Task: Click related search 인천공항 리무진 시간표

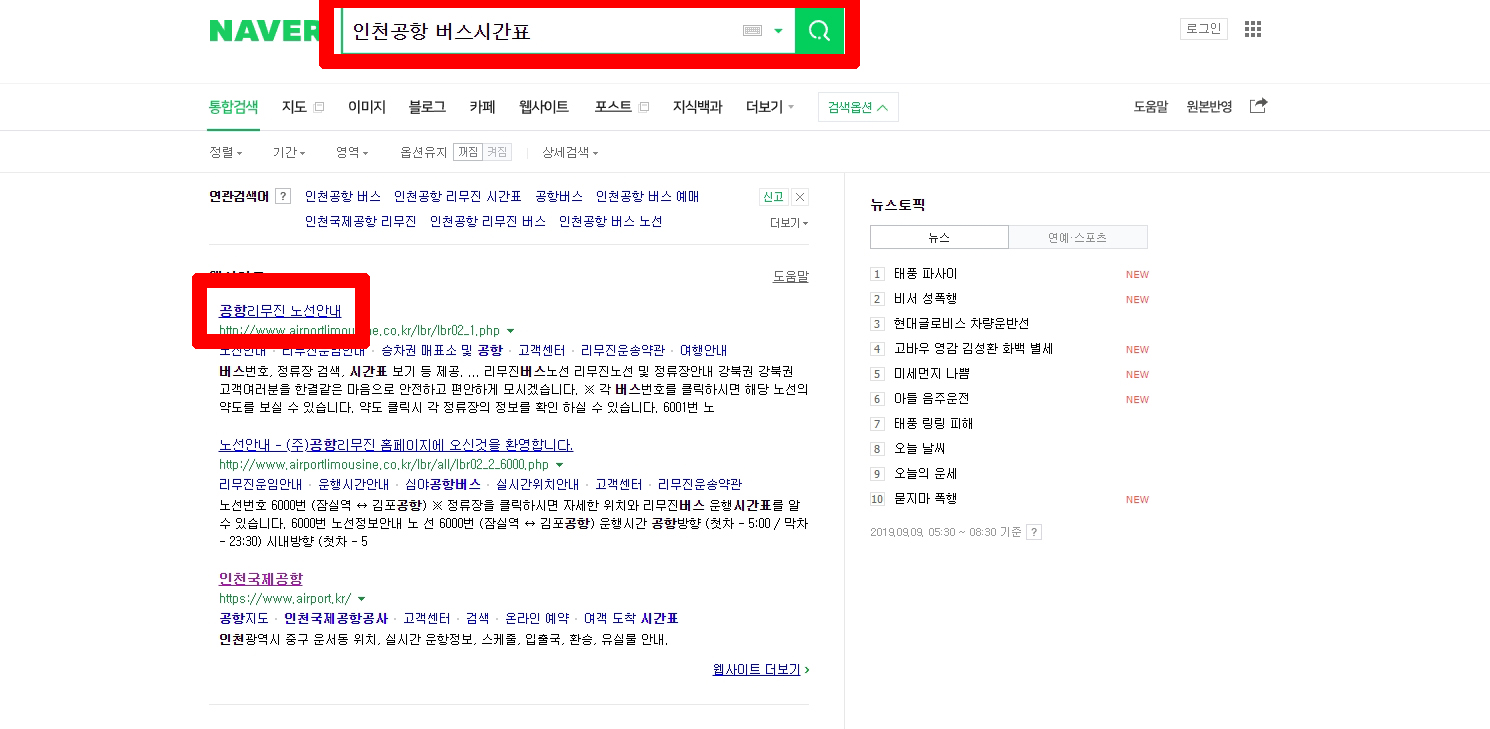Action: [458, 196]
